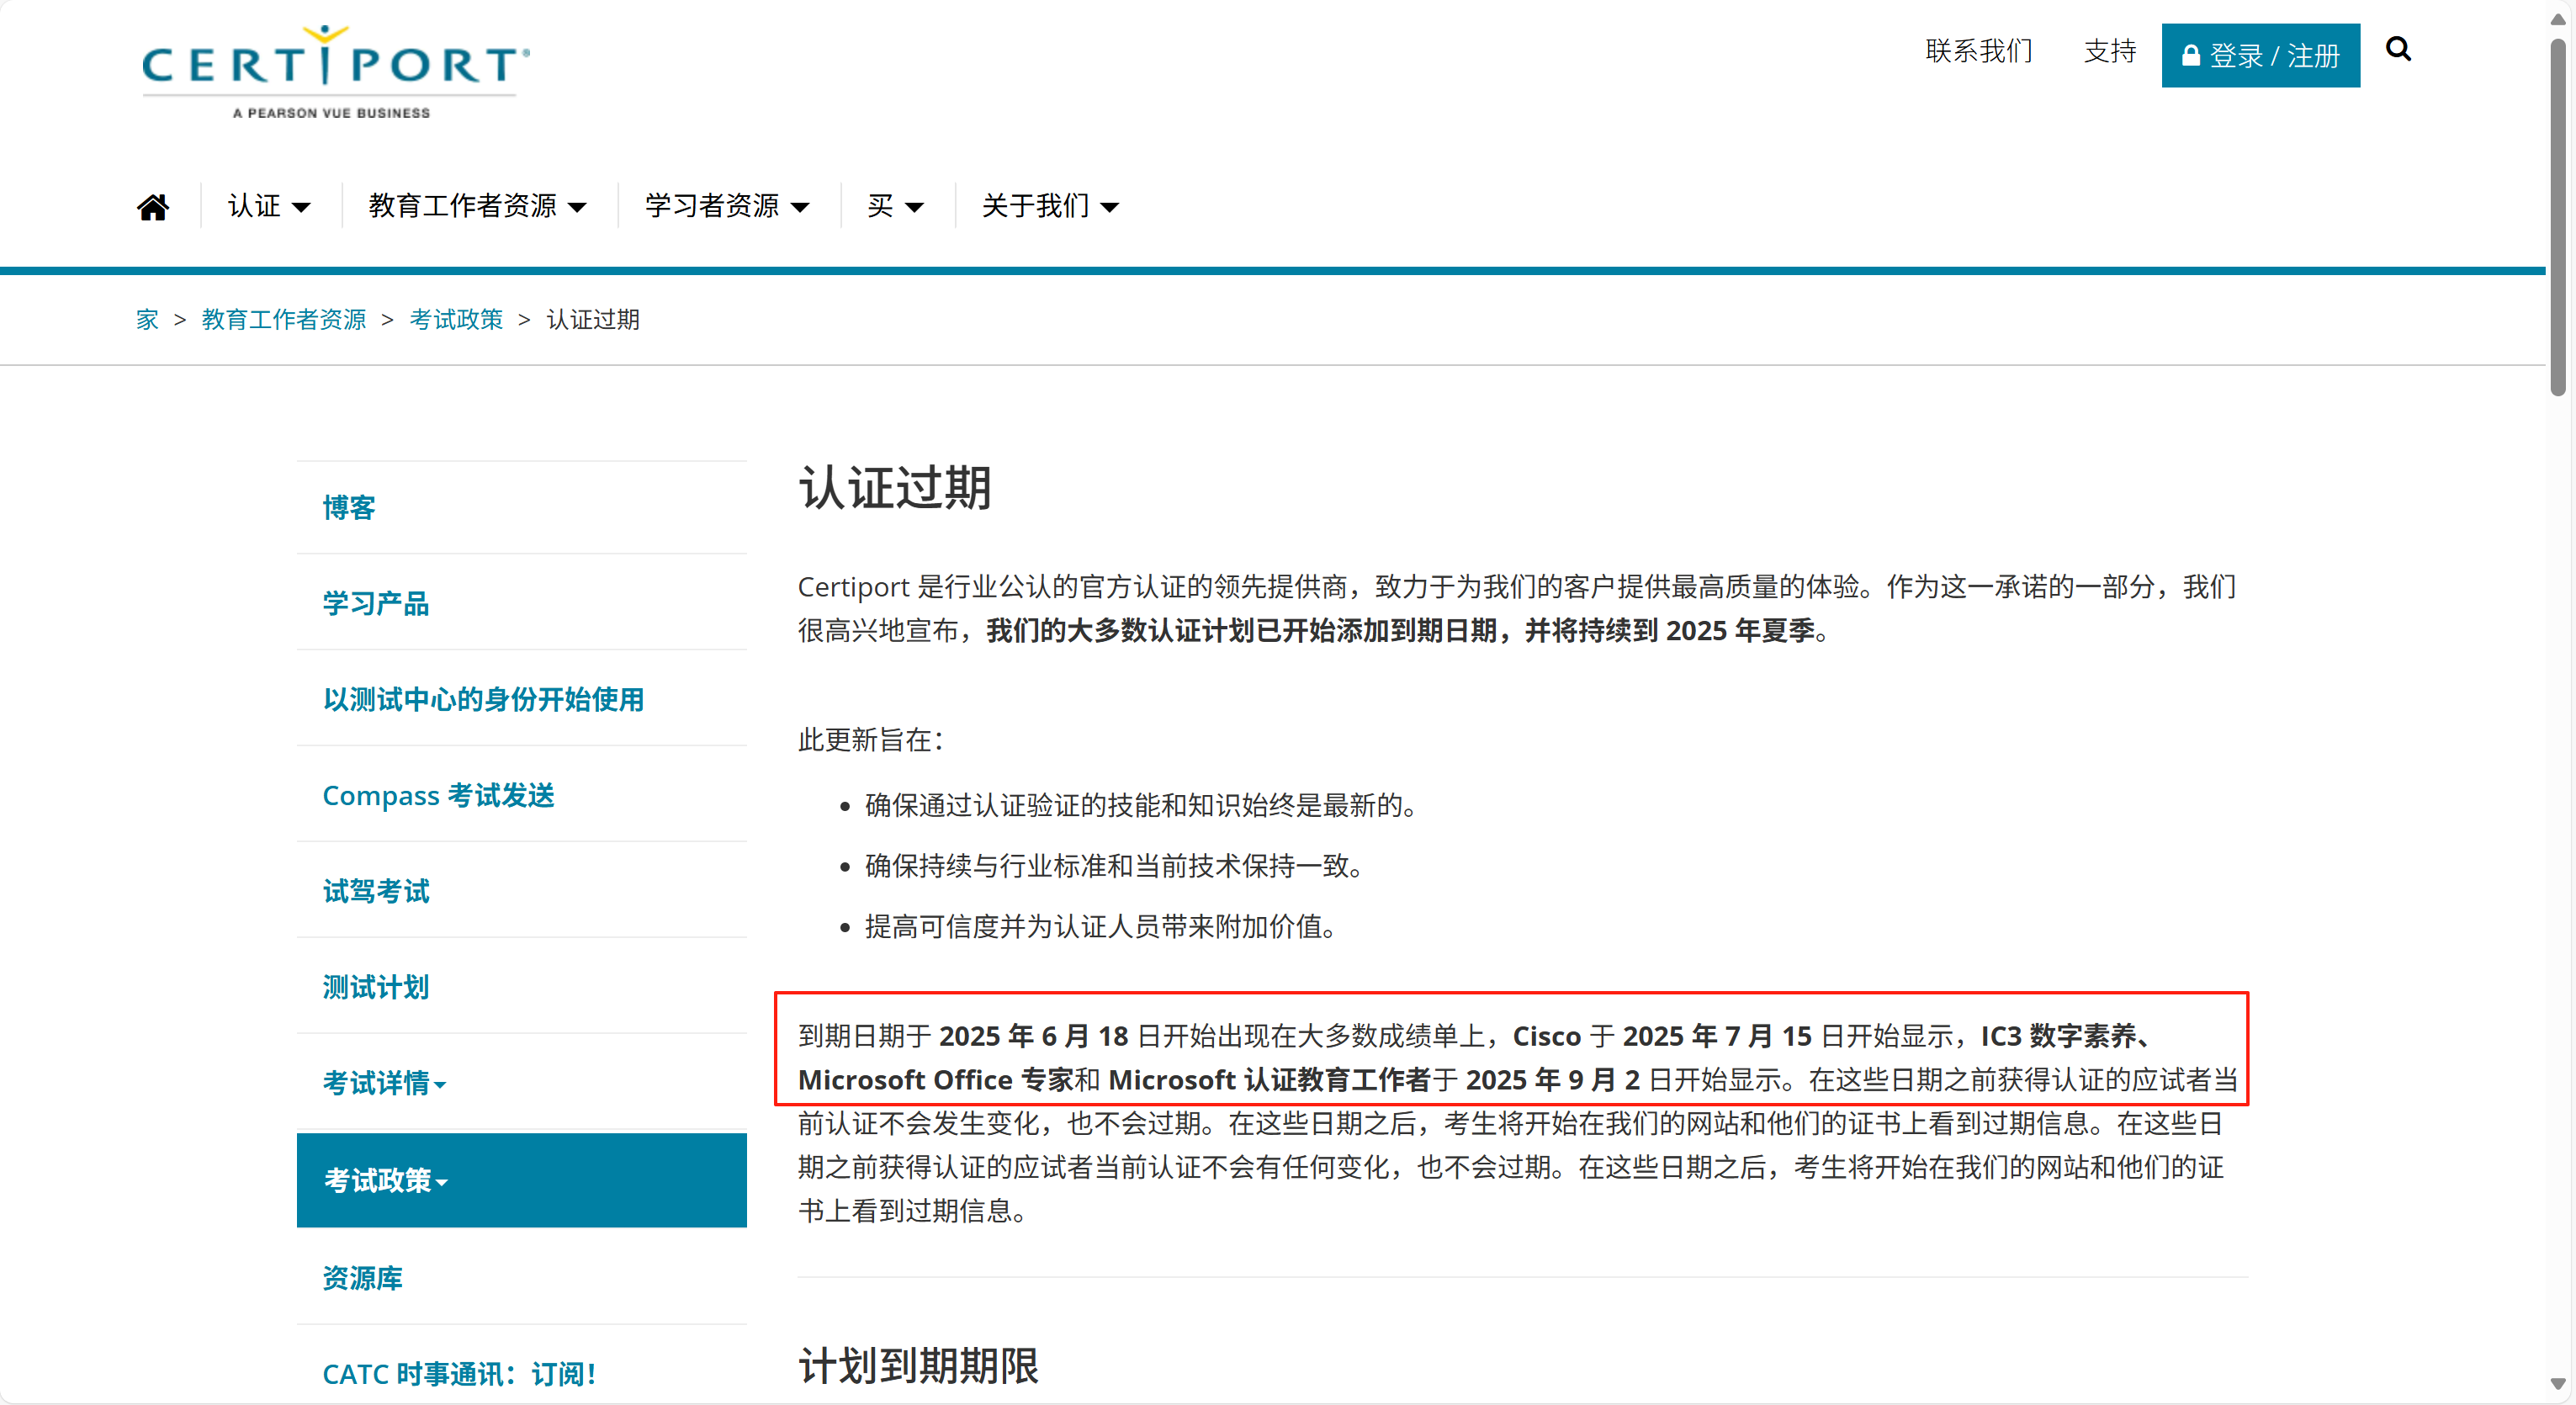Click the 考试政策 breadcrumb link
The image size is (2576, 1405).
point(456,319)
